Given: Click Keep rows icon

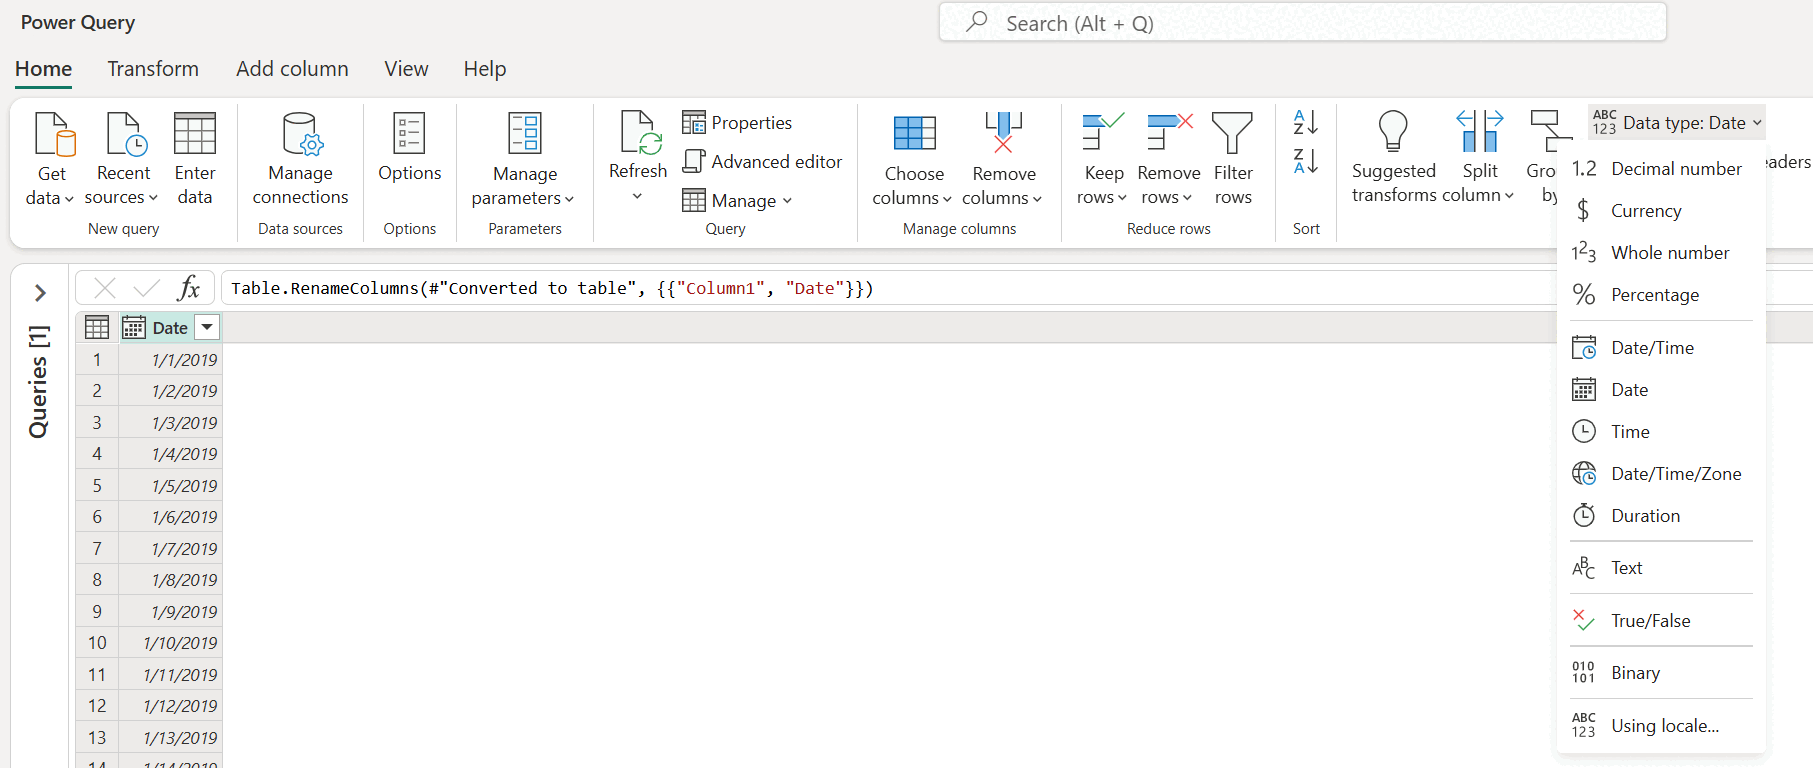Looking at the screenshot, I should click(x=1103, y=133).
